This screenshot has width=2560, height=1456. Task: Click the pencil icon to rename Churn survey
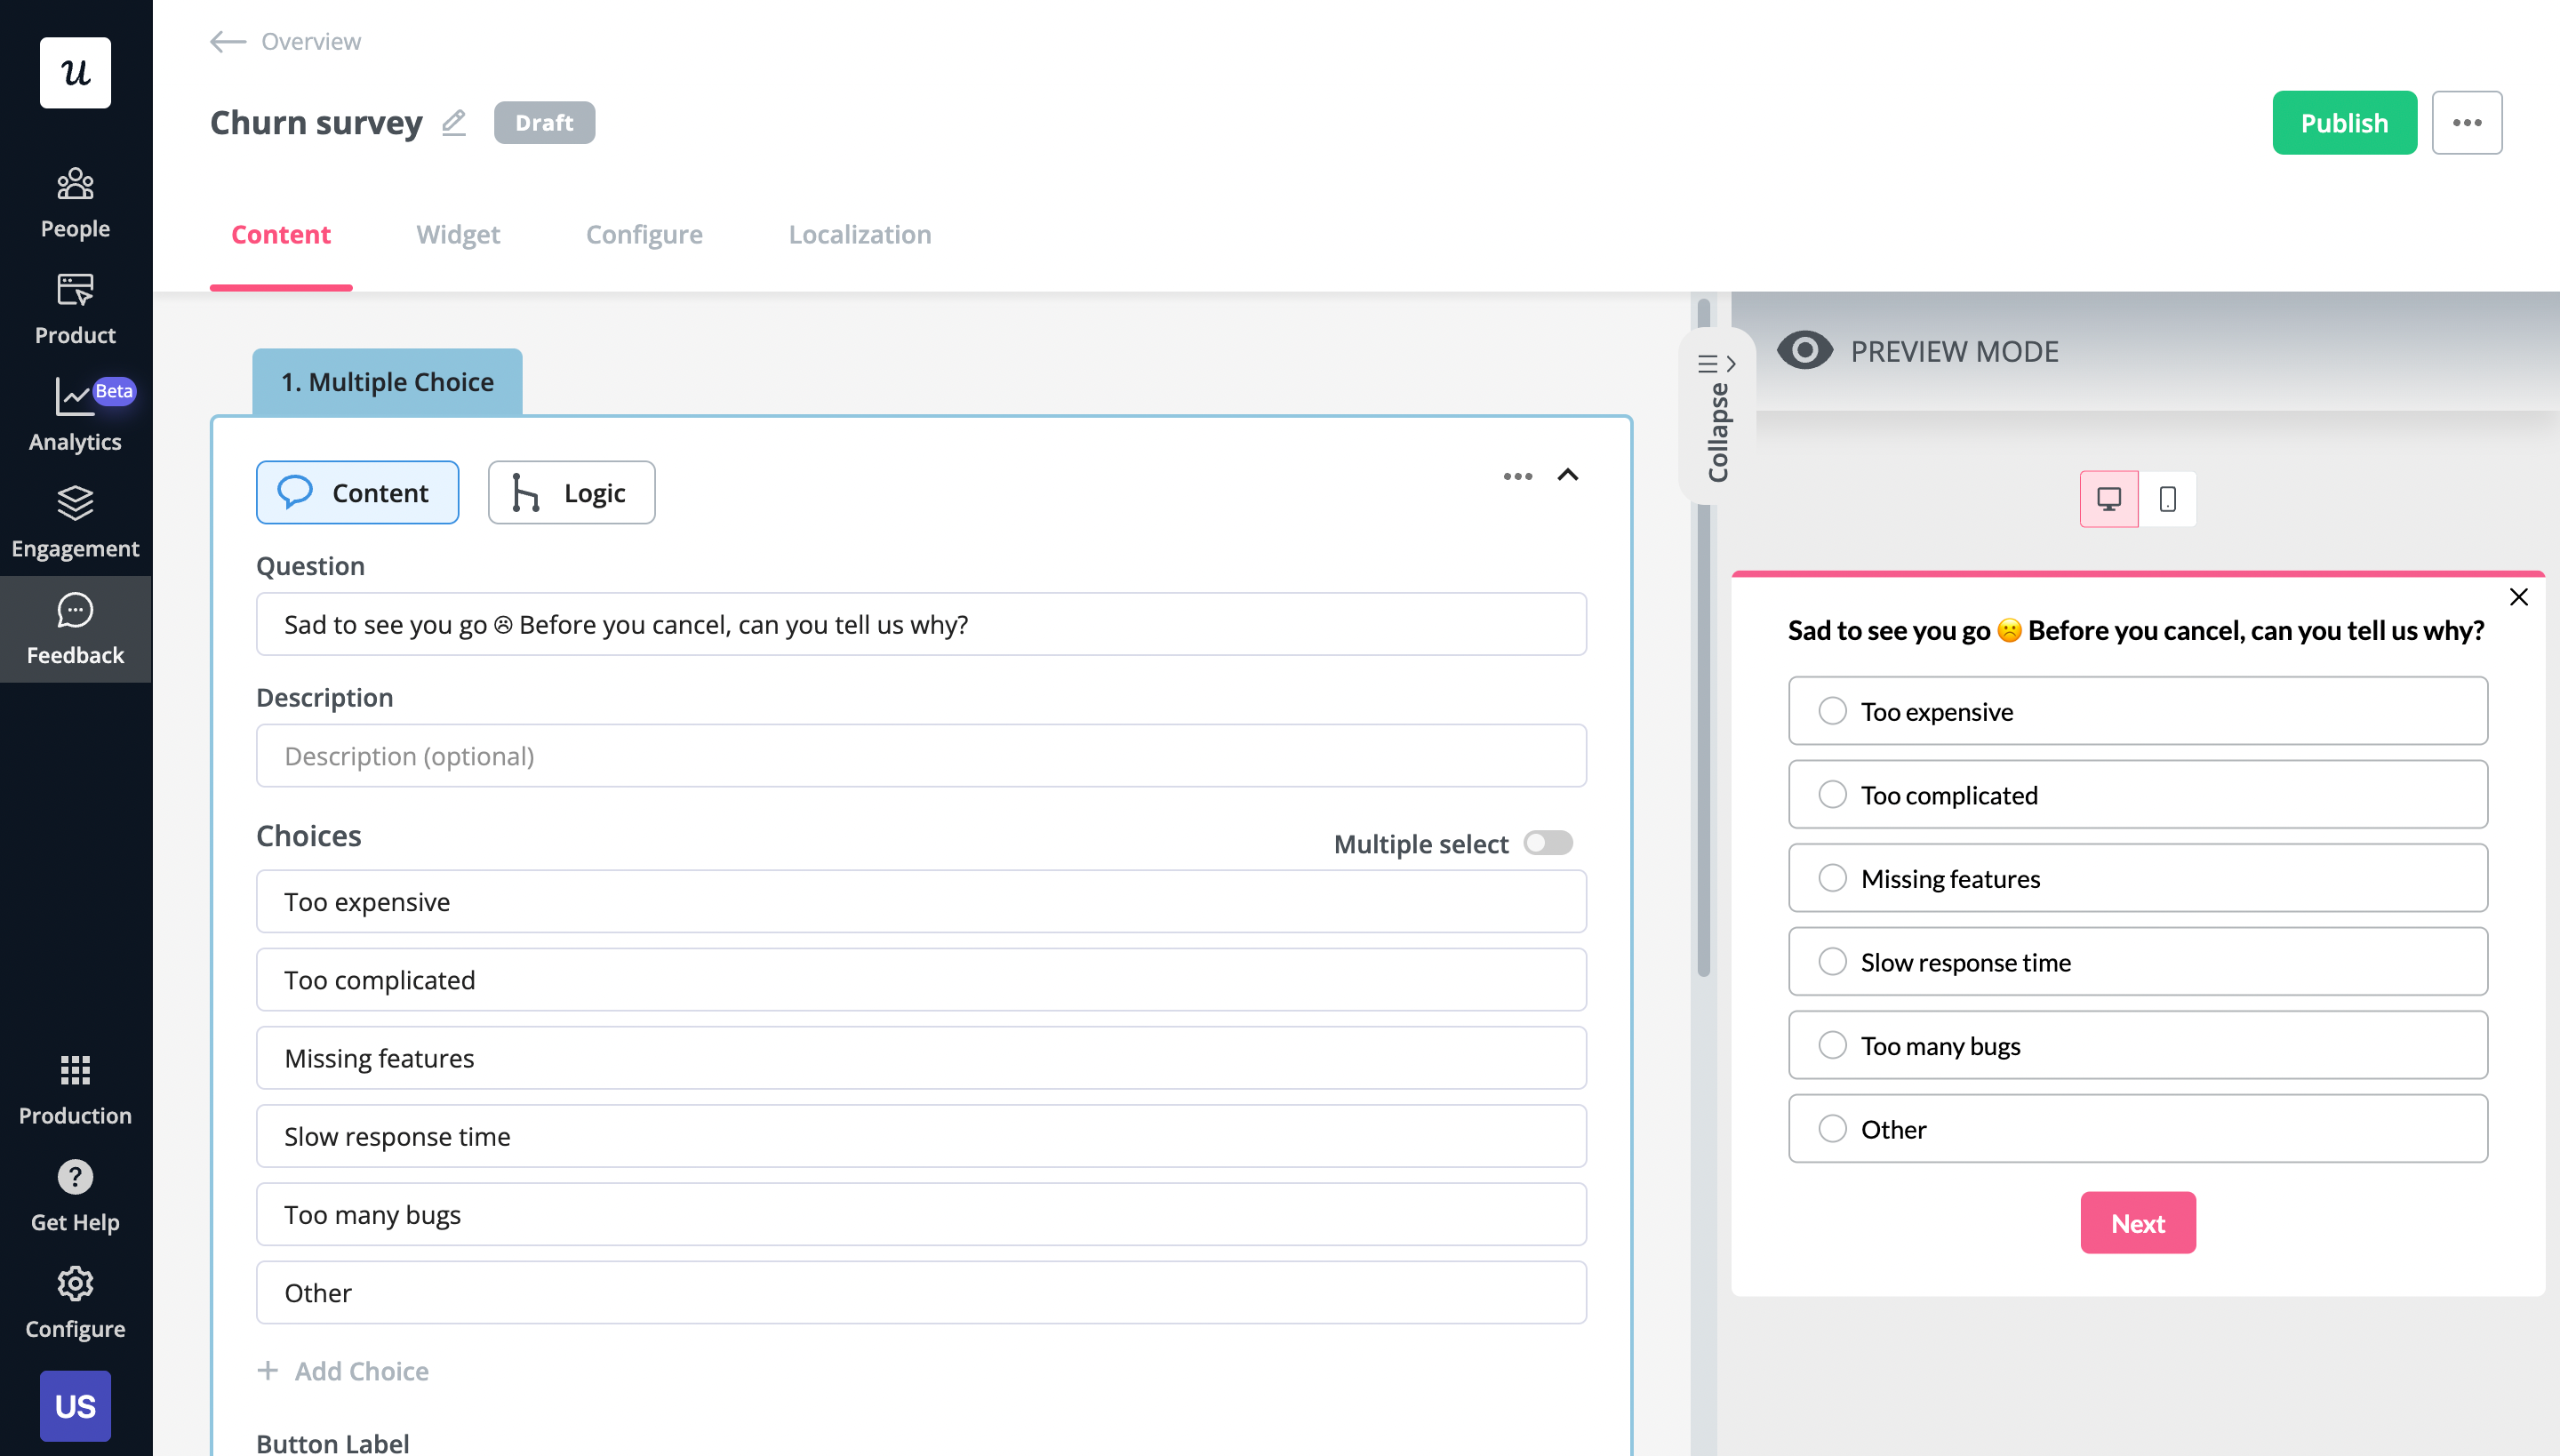(453, 122)
